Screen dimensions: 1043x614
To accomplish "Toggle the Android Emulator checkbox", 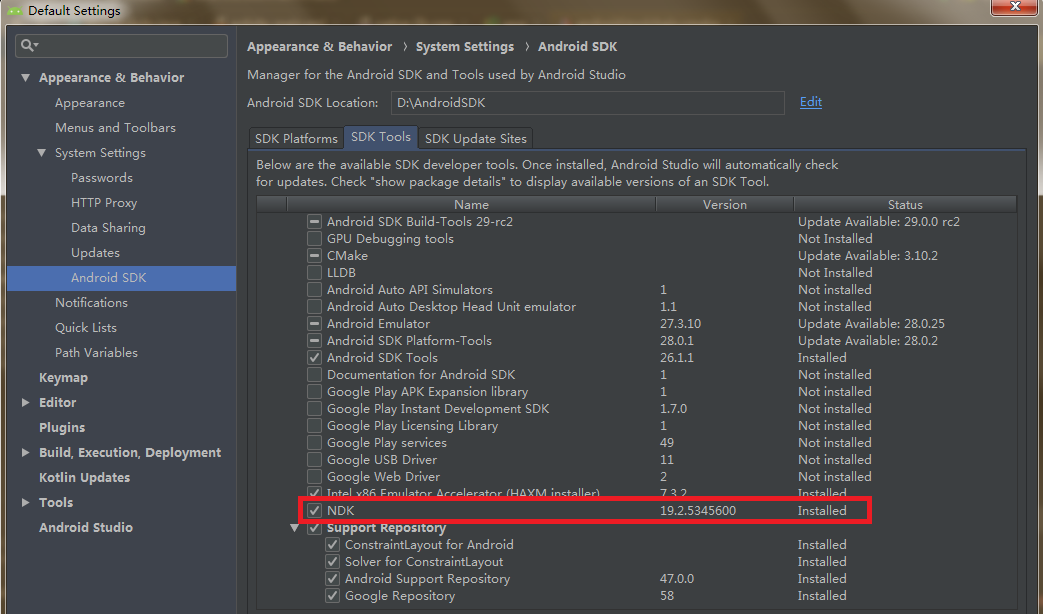I will tap(315, 323).
